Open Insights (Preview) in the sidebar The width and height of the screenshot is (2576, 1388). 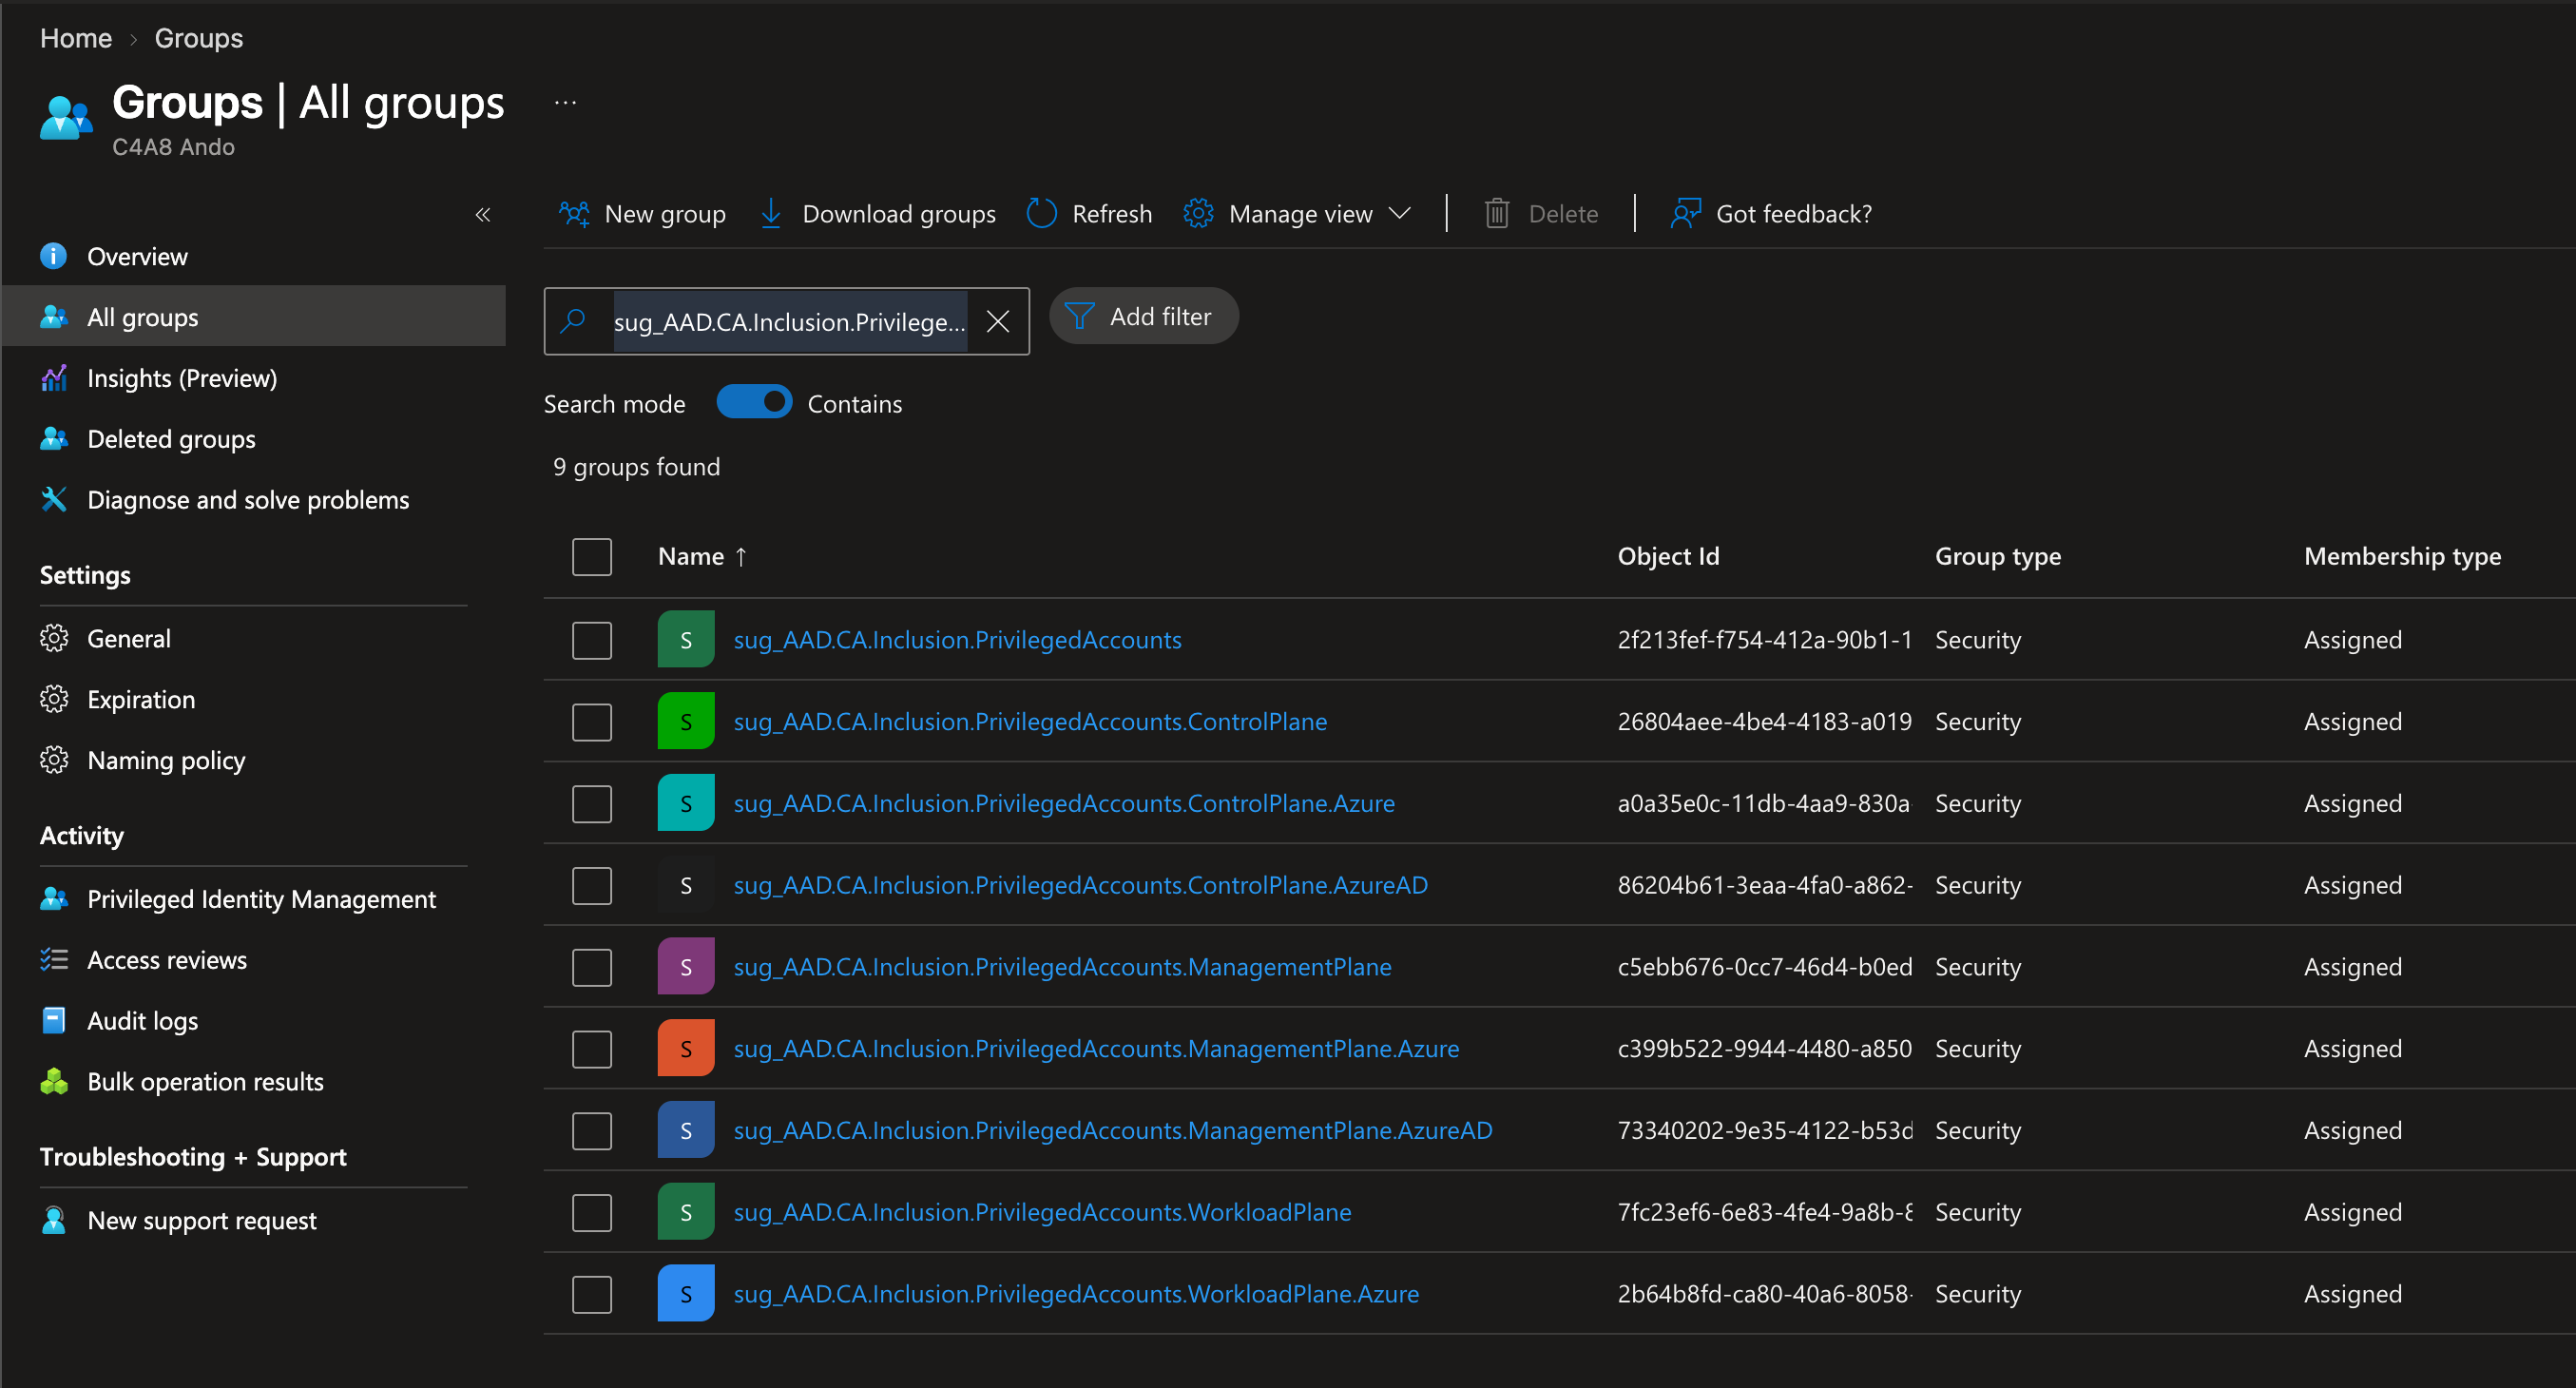(253, 378)
